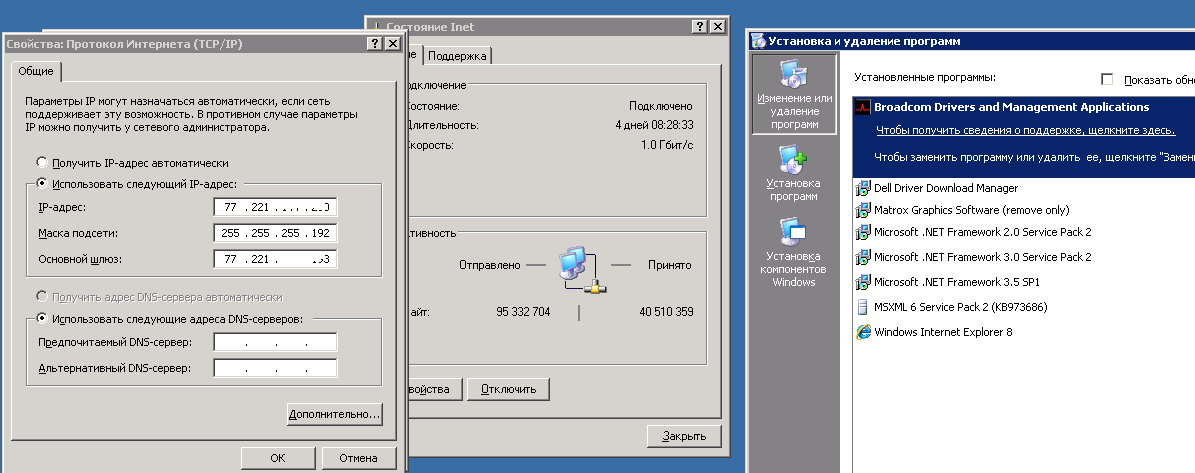Select 'Использовать следующий IP-адрес' radio button

click(x=41, y=184)
